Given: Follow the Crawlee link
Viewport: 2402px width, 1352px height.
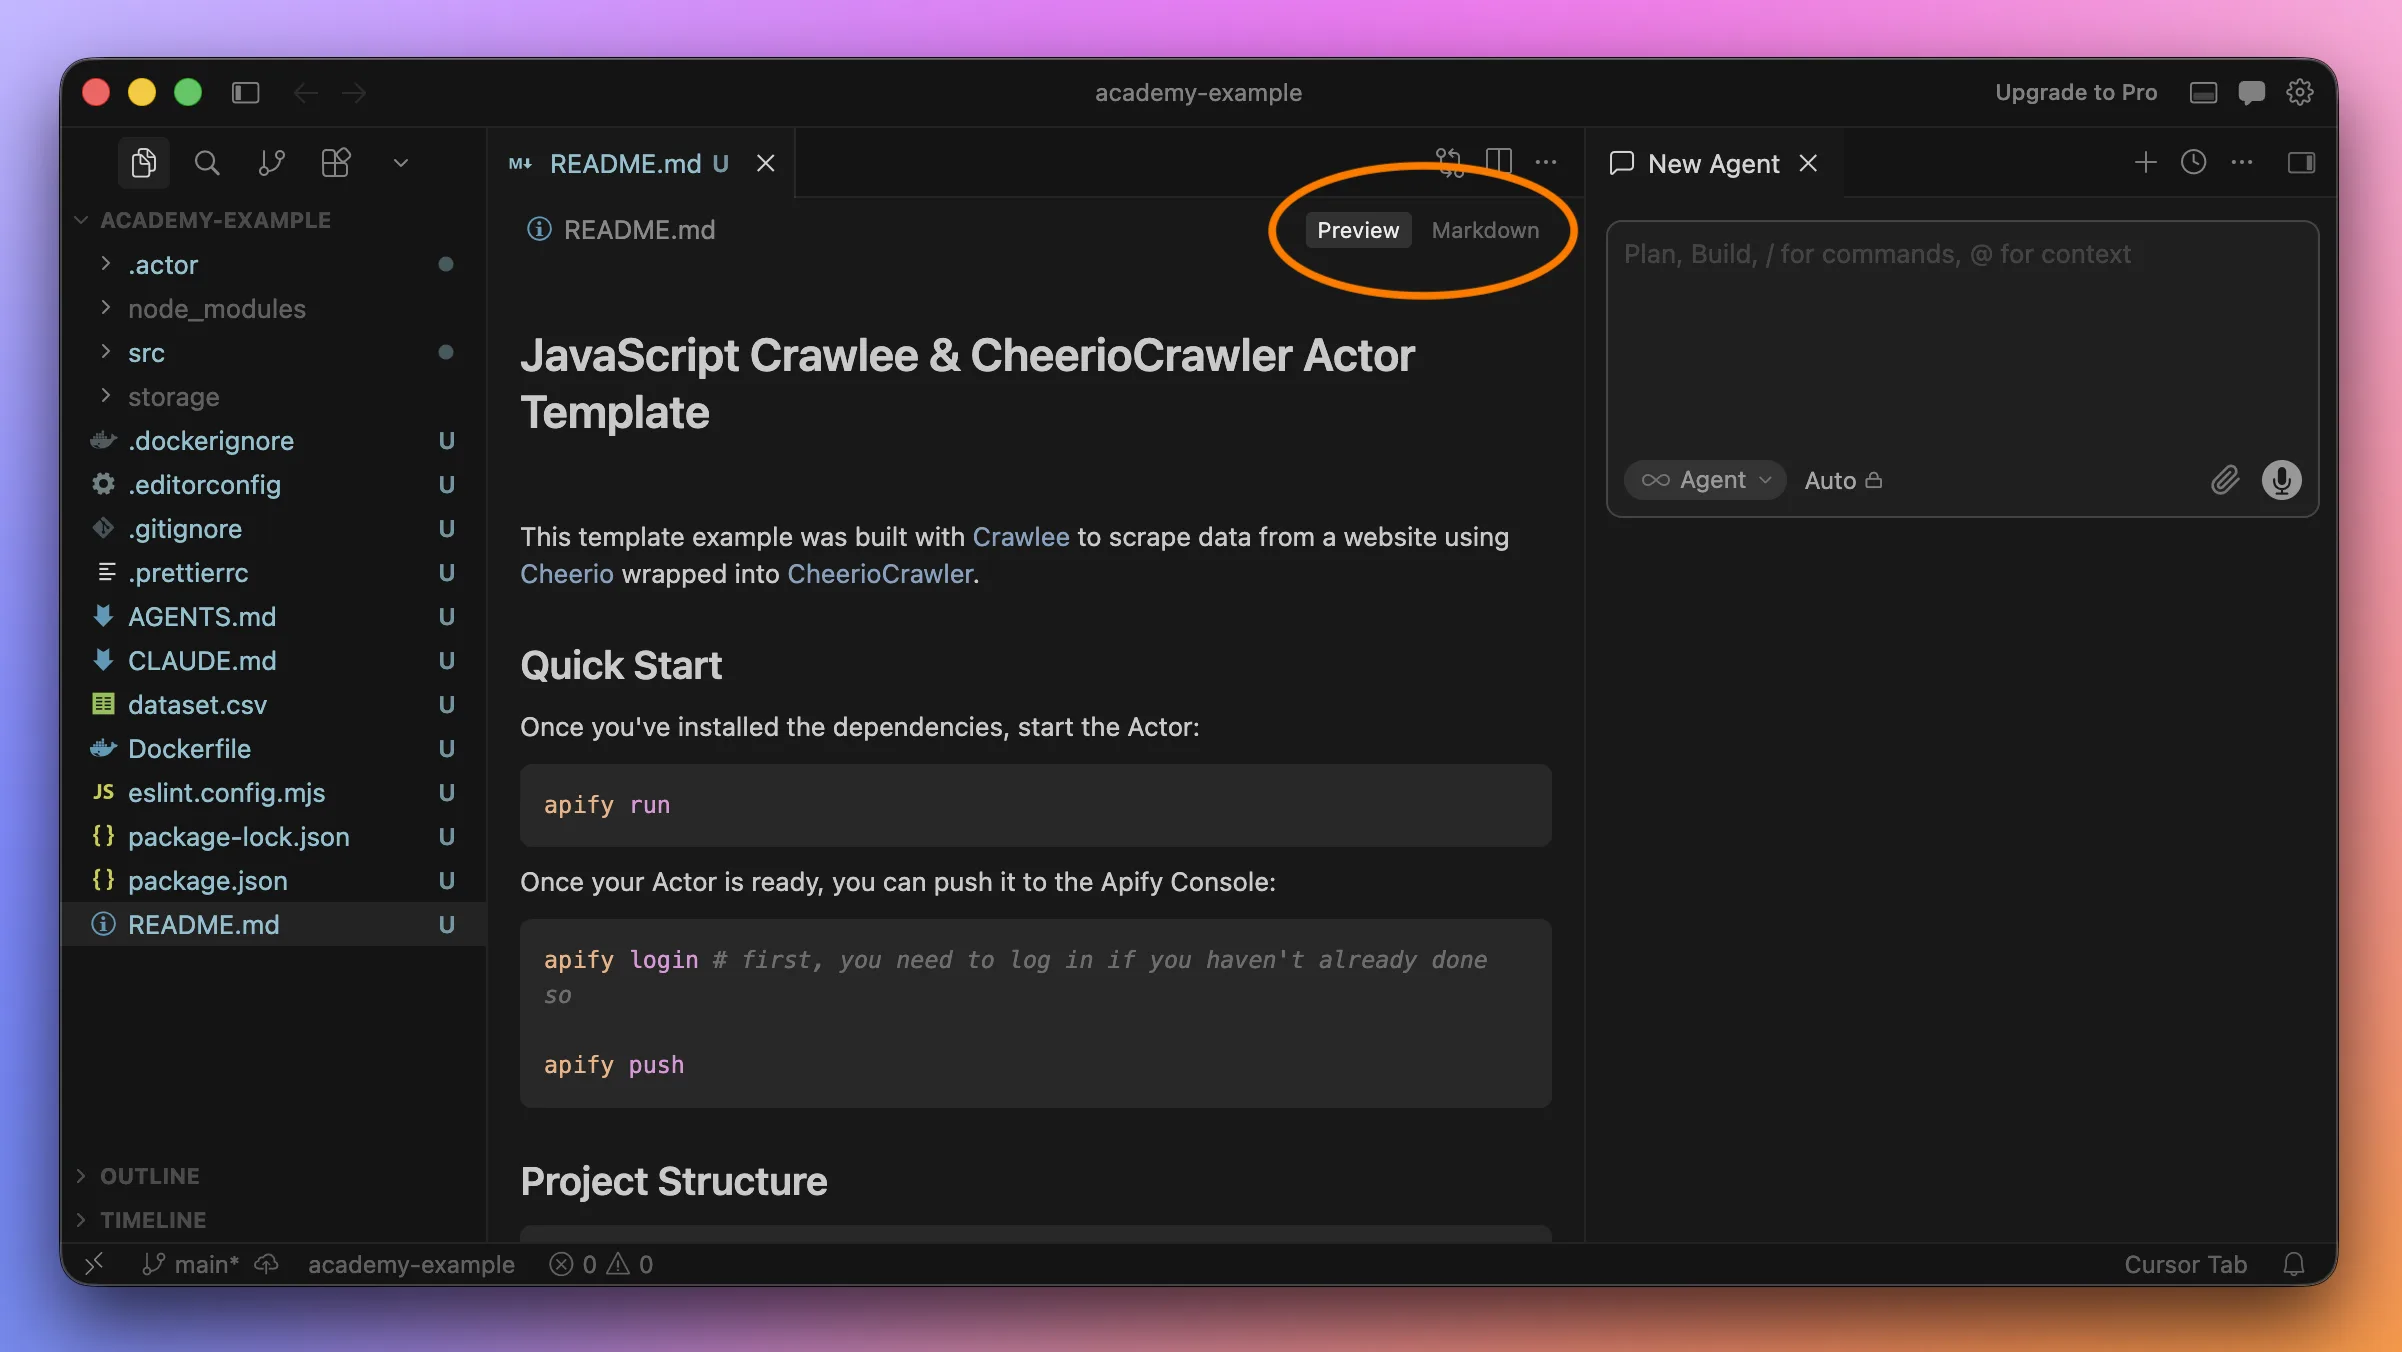Looking at the screenshot, I should (x=1020, y=537).
